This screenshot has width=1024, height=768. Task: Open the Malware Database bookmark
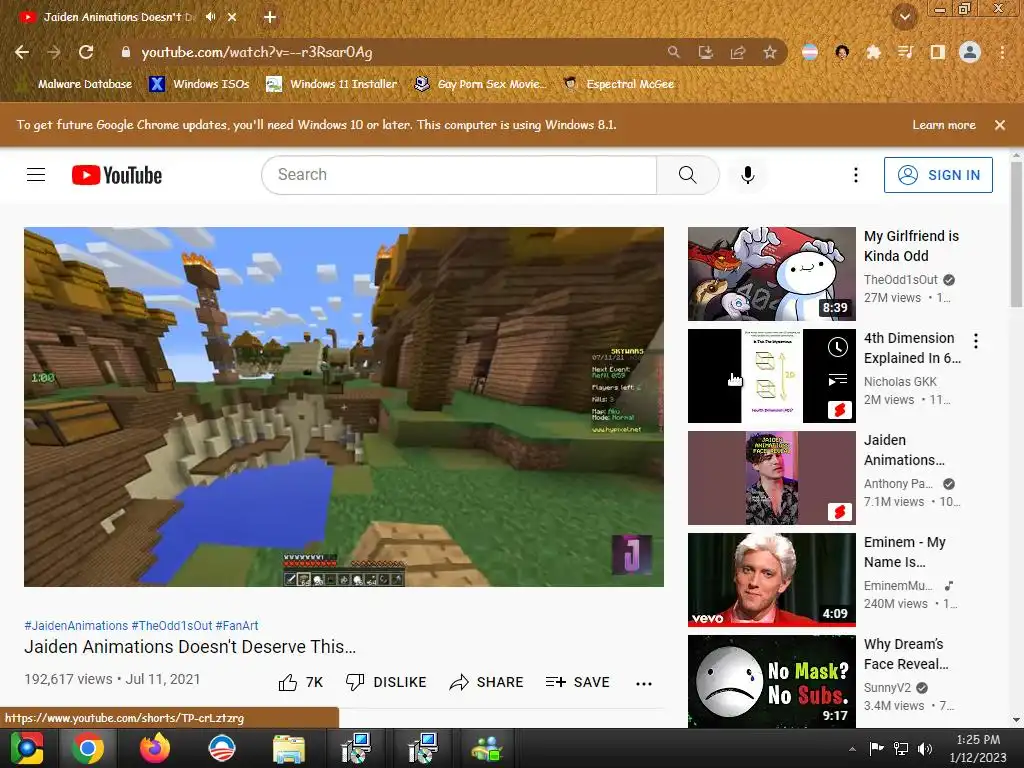pyautogui.click(x=77, y=84)
